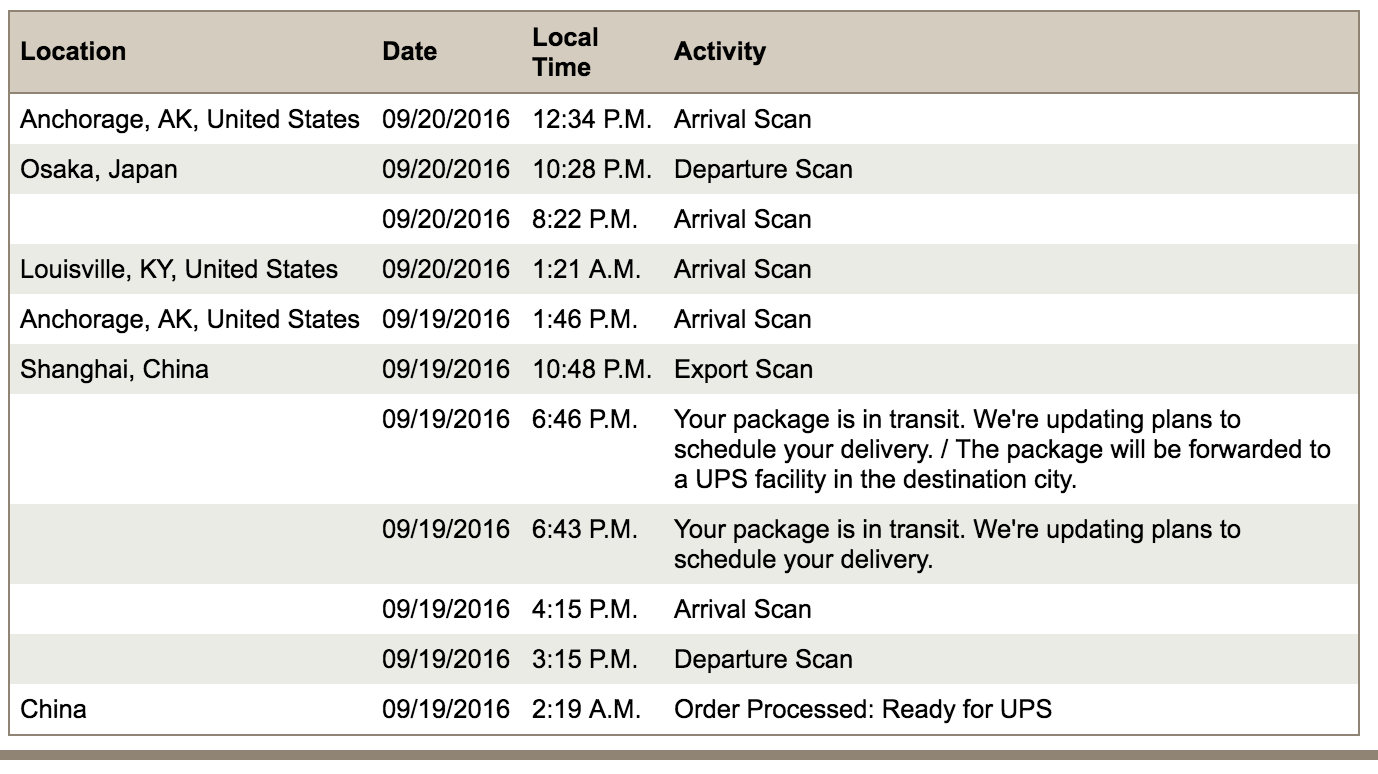Click the 4:15 P.M. Arrival Scan activity
Image resolution: width=1378 pixels, height=774 pixels.
click(x=742, y=610)
